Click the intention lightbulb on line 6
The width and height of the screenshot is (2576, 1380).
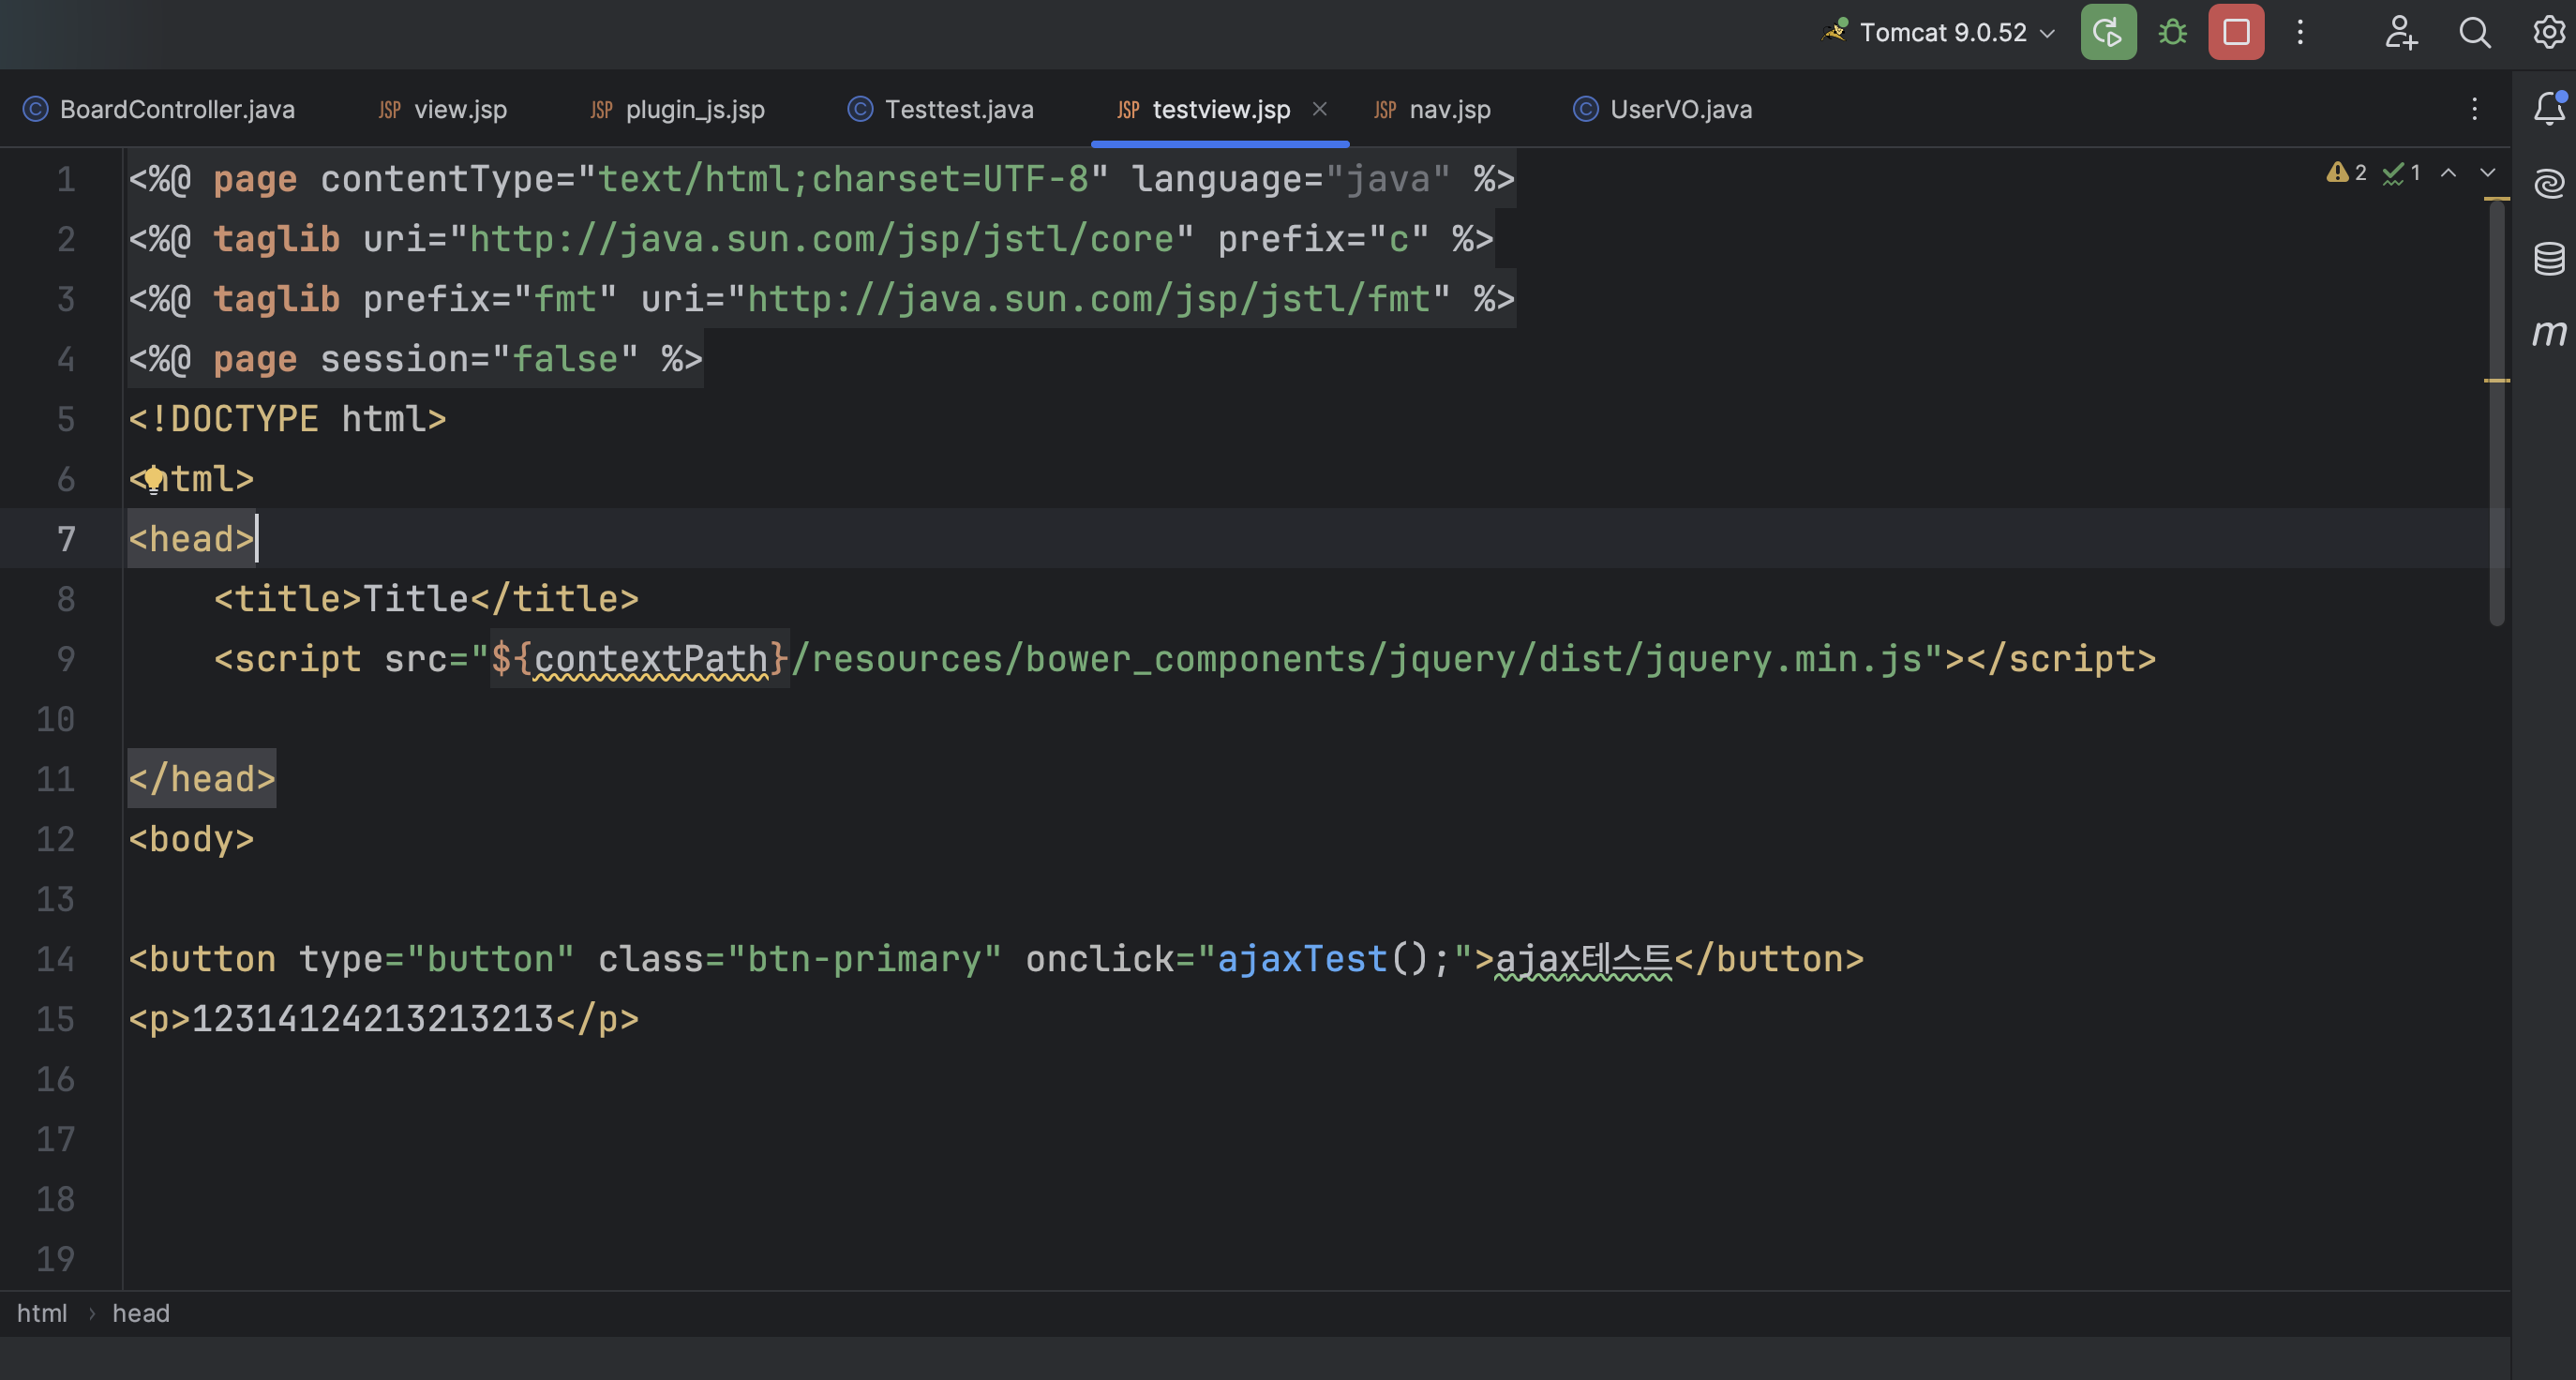pyautogui.click(x=153, y=480)
